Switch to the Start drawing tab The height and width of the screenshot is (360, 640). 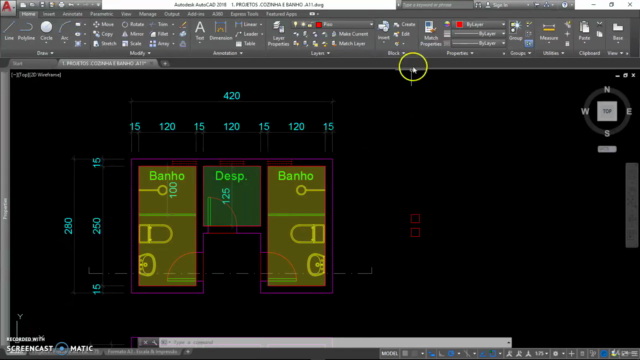pos(18,63)
